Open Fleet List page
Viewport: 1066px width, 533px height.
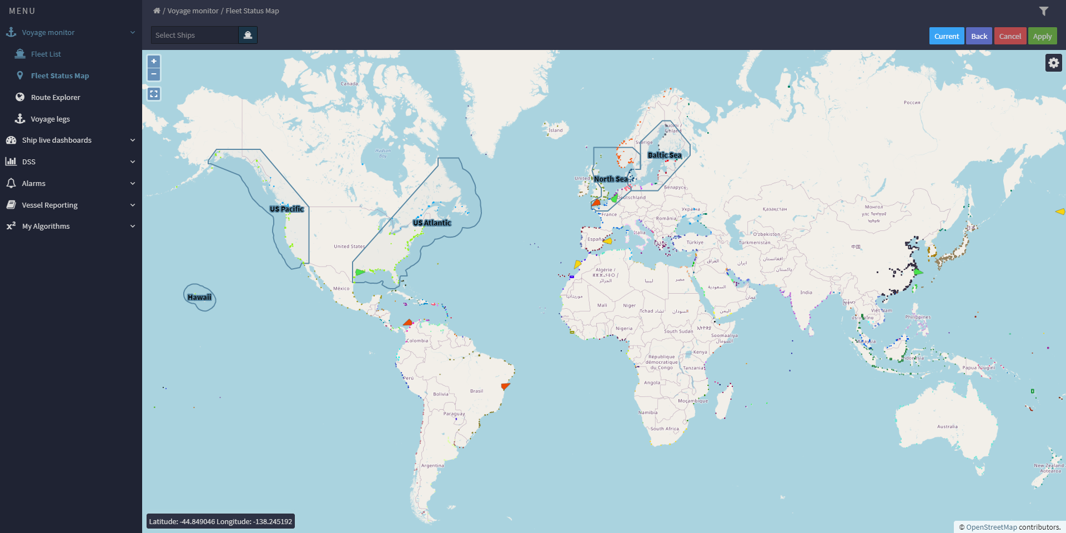click(45, 54)
